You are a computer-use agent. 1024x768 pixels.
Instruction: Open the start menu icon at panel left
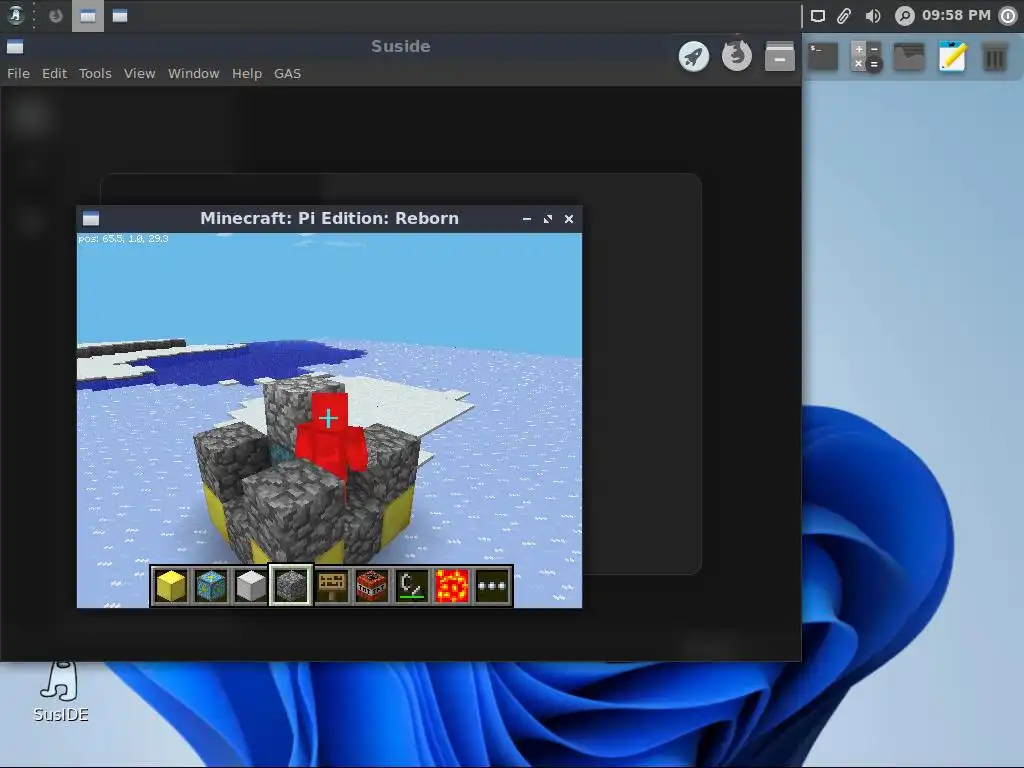pyautogui.click(x=15, y=15)
